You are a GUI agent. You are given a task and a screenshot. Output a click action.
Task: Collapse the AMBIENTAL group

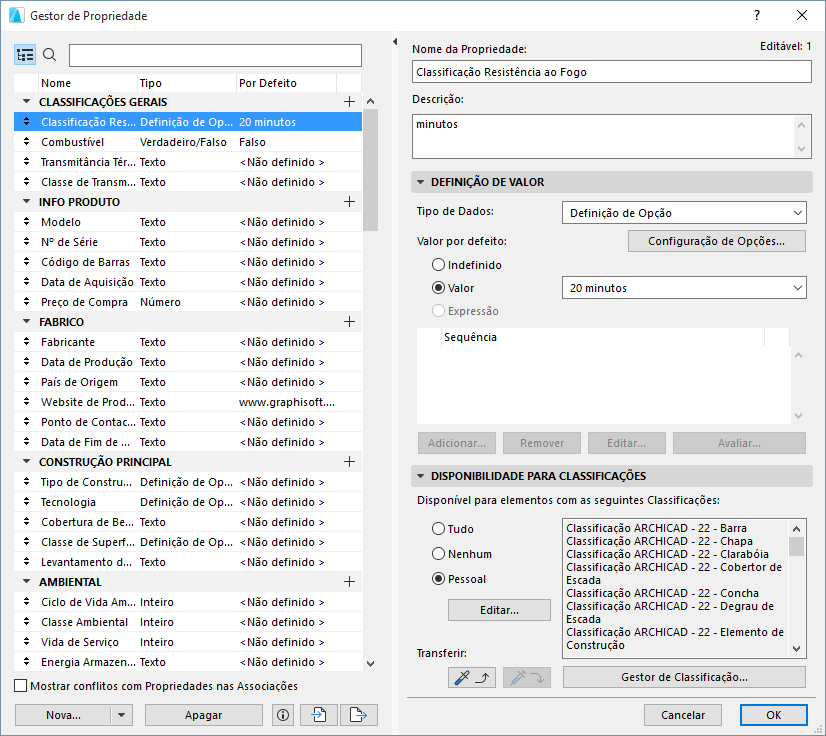click(x=26, y=582)
